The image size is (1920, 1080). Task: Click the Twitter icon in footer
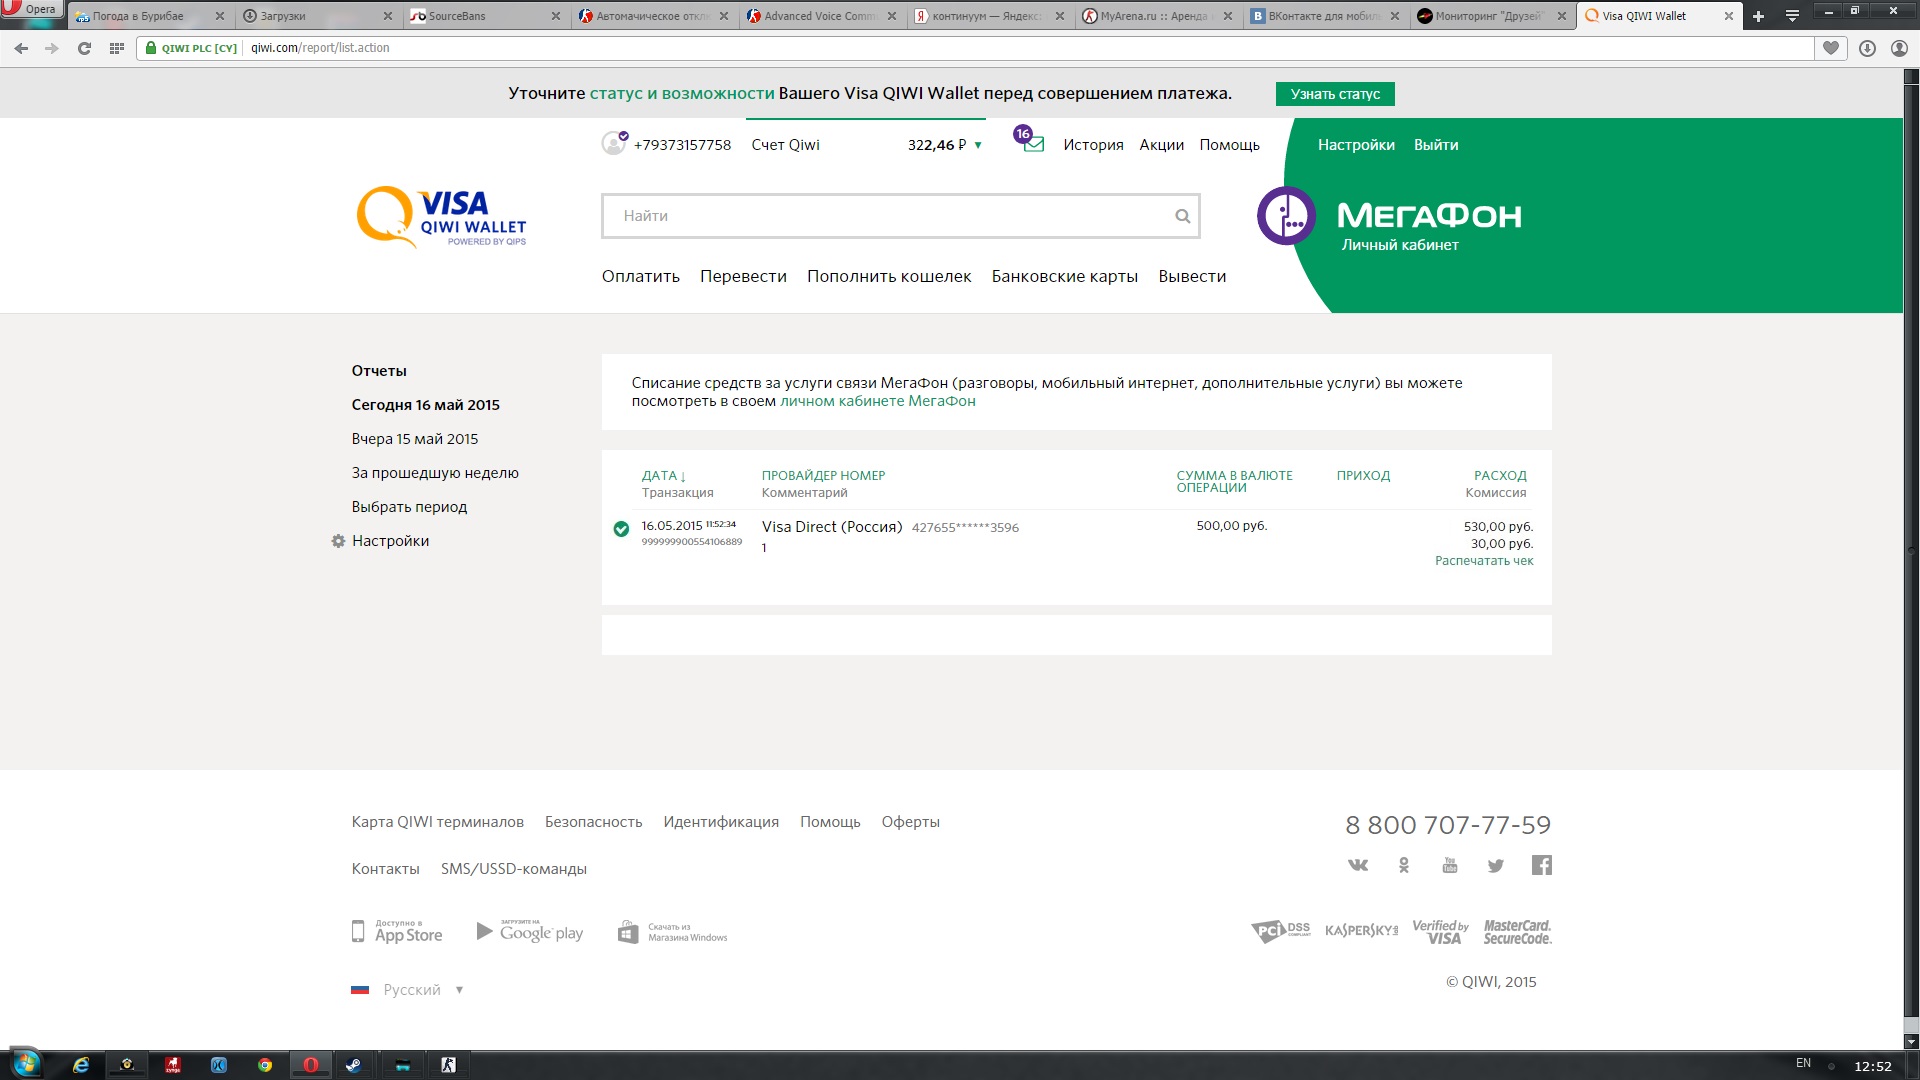[x=1495, y=865]
